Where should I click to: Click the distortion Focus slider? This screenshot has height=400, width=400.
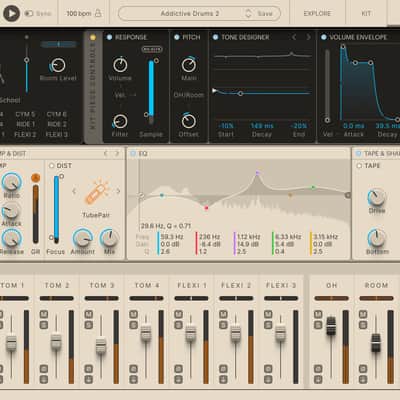(56, 208)
